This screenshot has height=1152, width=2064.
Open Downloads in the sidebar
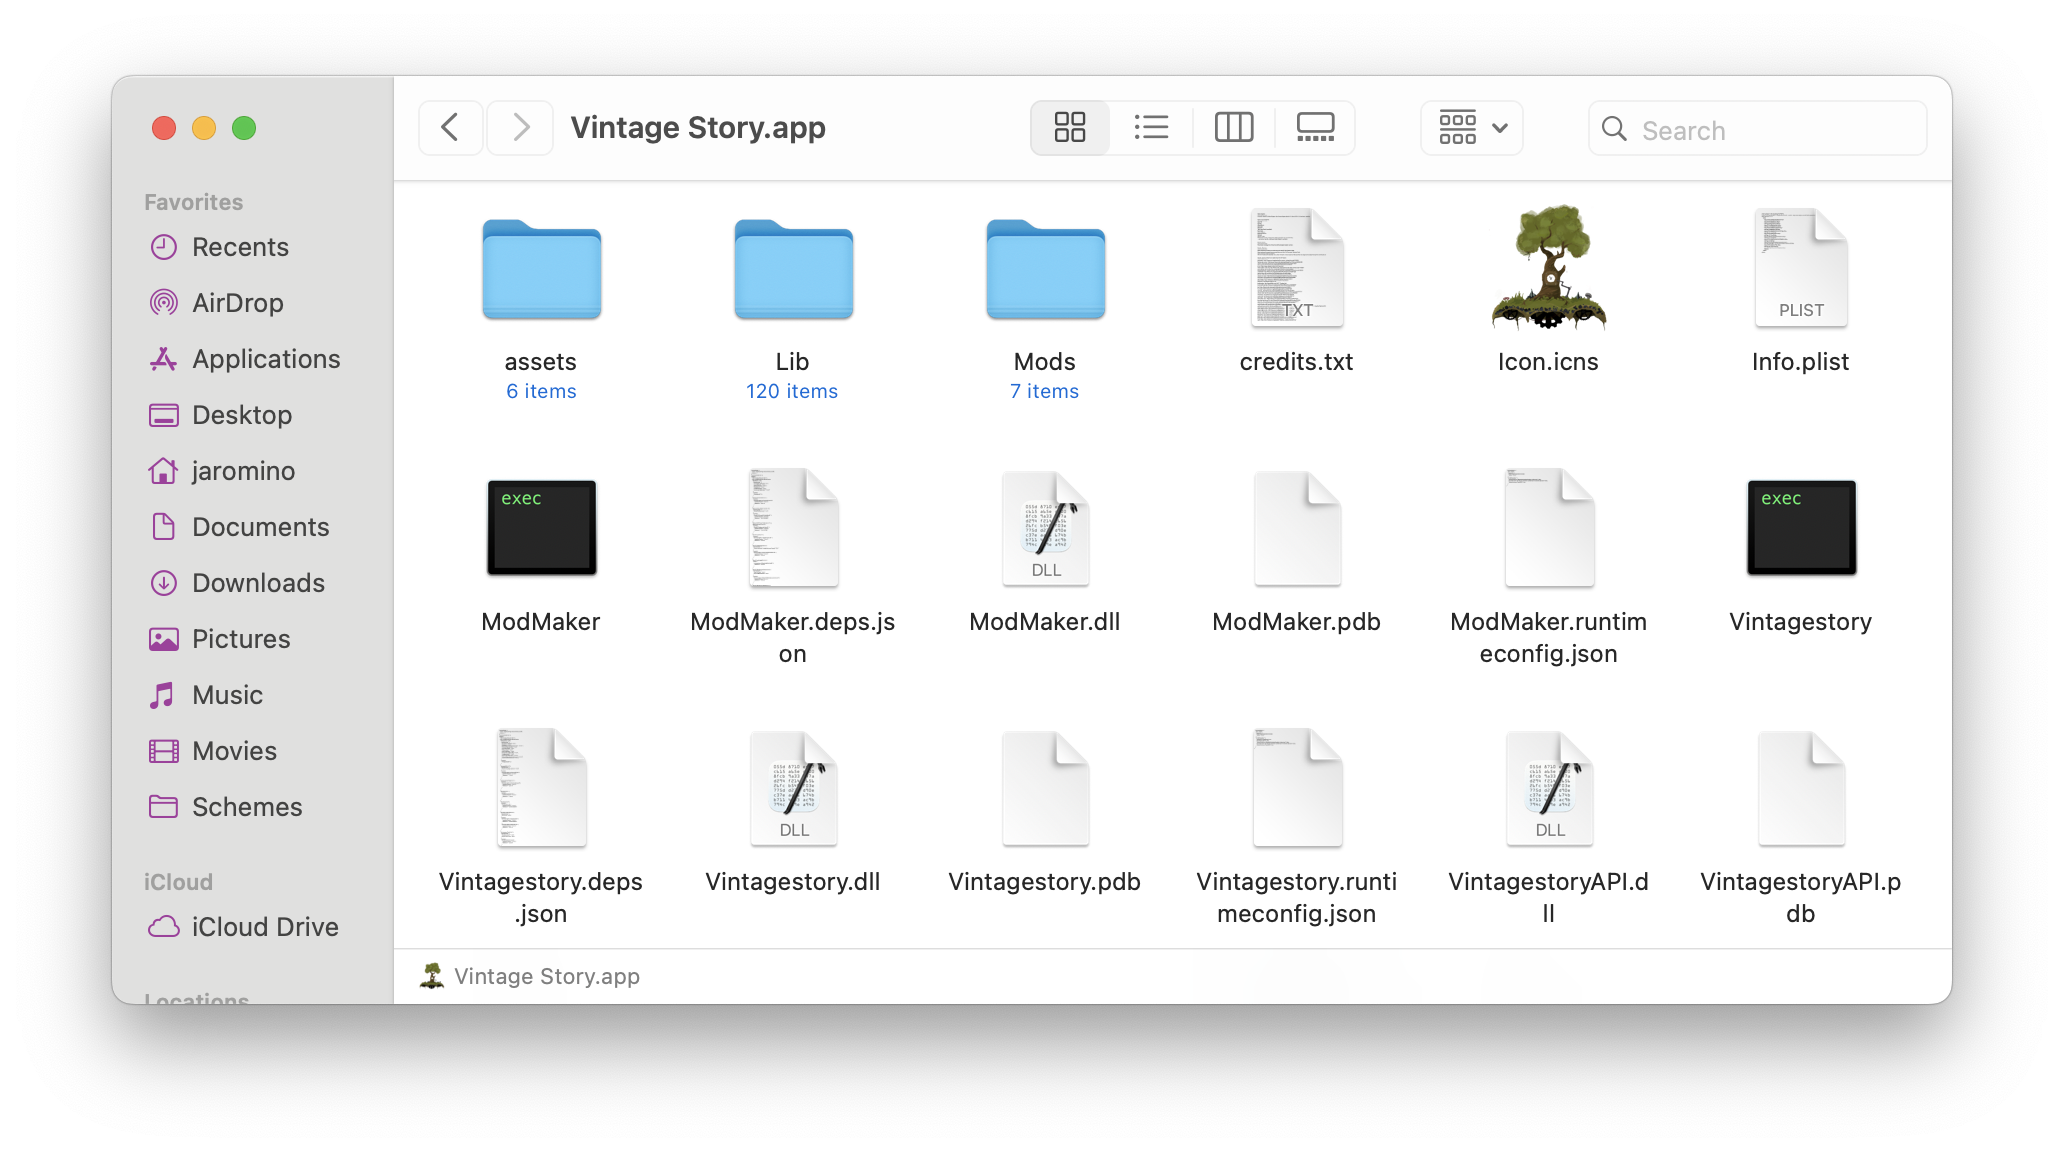tap(258, 583)
